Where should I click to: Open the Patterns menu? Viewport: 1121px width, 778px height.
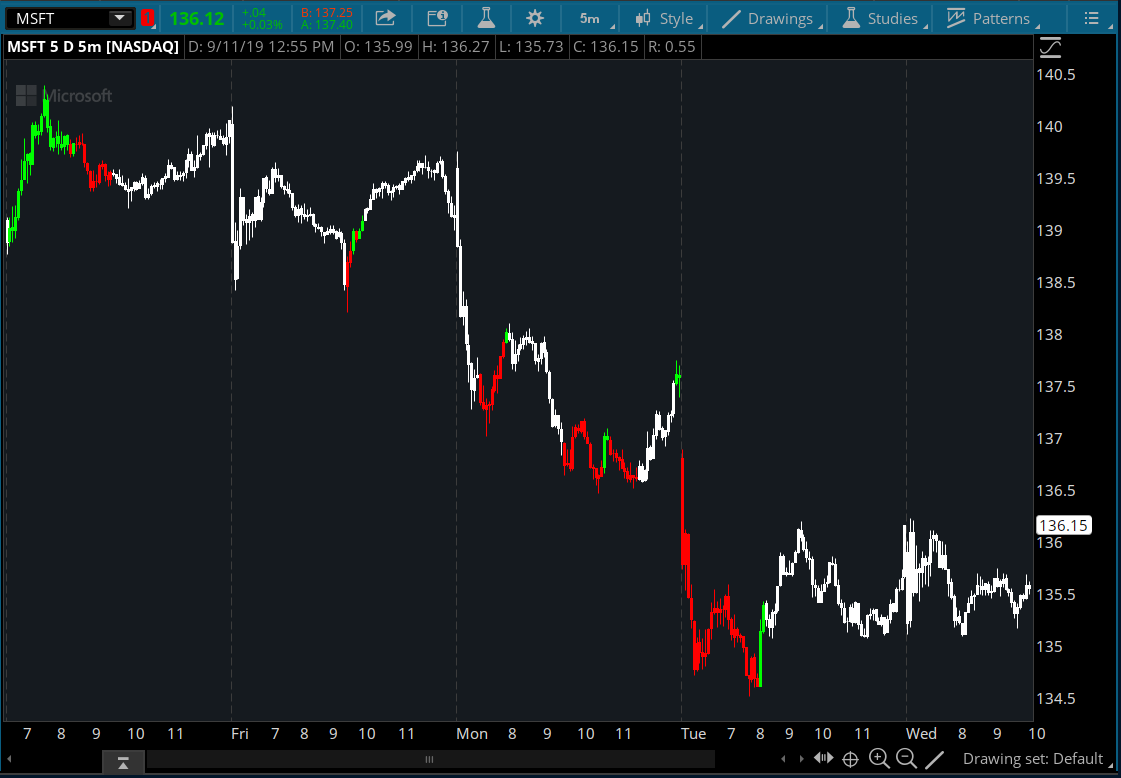click(x=988, y=18)
